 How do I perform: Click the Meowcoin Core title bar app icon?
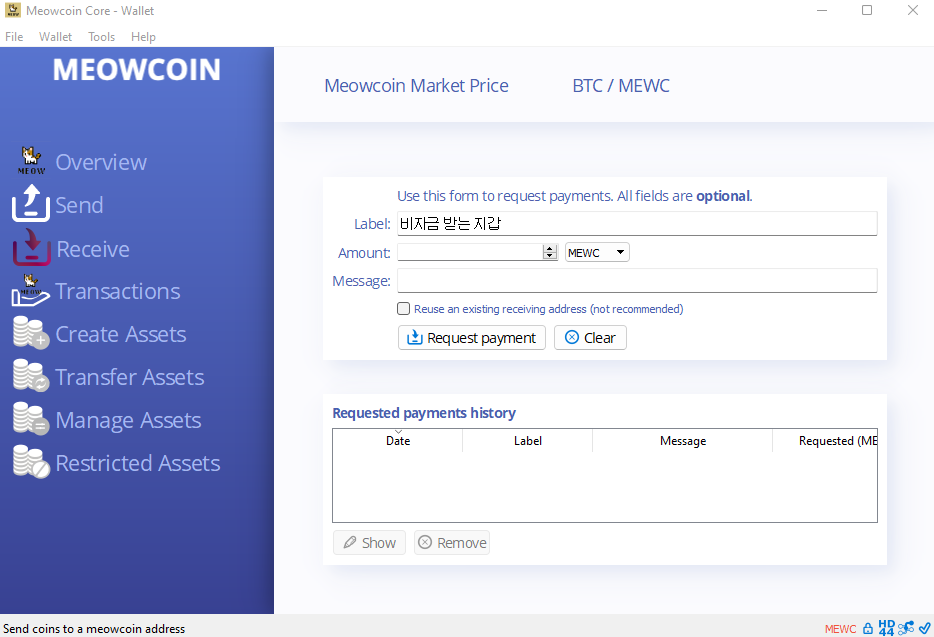click(x=13, y=10)
